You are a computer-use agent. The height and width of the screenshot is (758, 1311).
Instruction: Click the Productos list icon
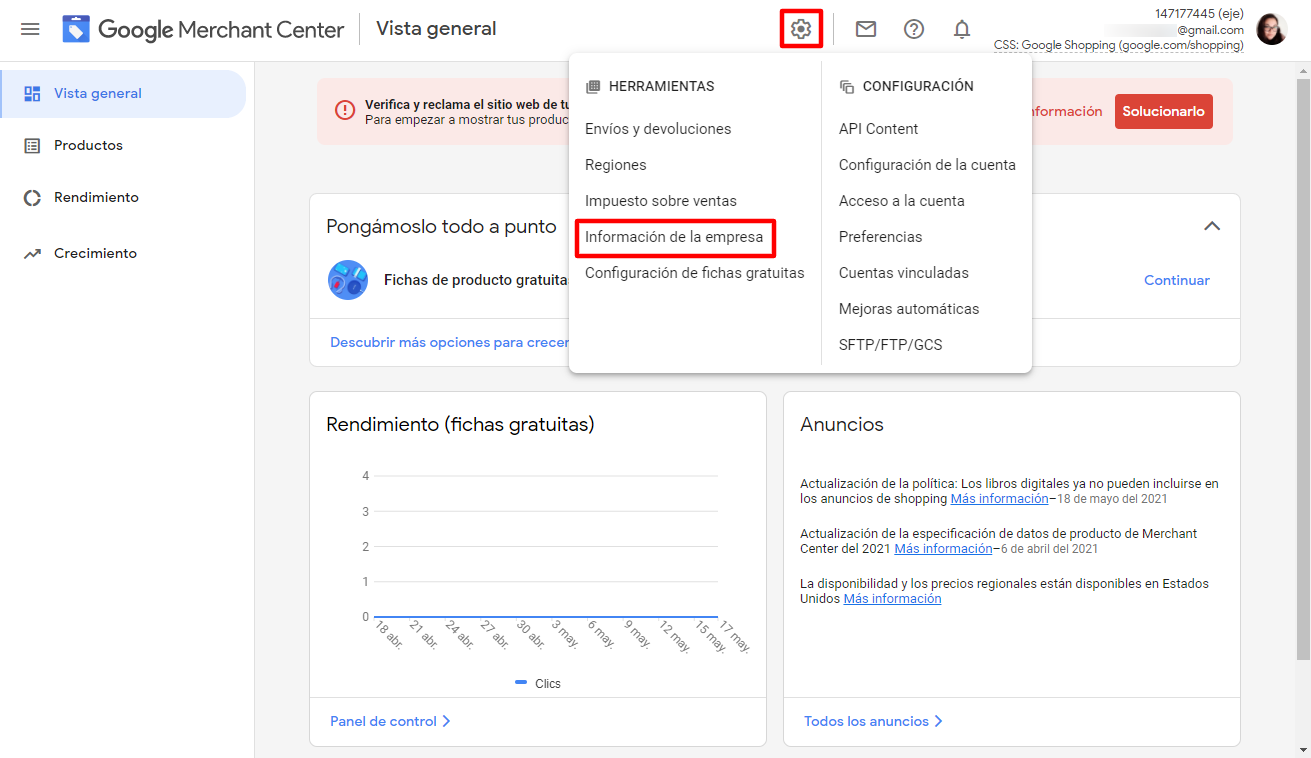point(32,146)
